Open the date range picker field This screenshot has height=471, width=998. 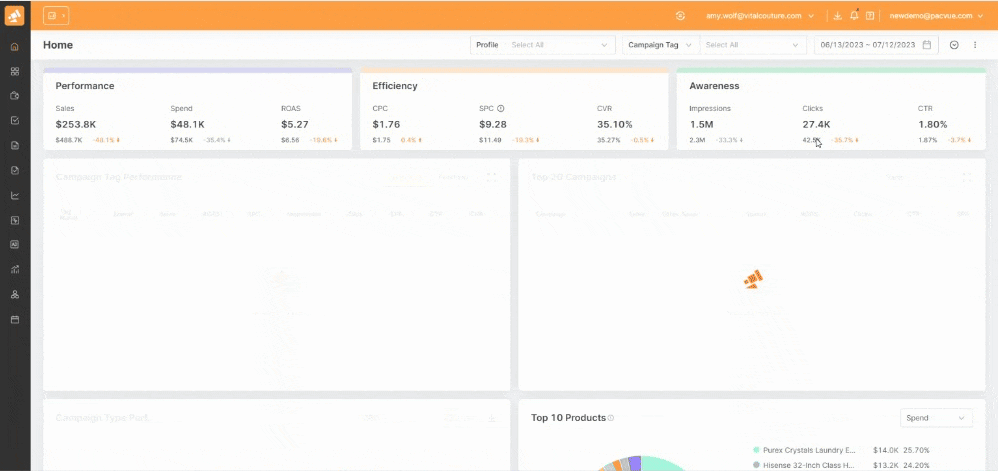875,45
